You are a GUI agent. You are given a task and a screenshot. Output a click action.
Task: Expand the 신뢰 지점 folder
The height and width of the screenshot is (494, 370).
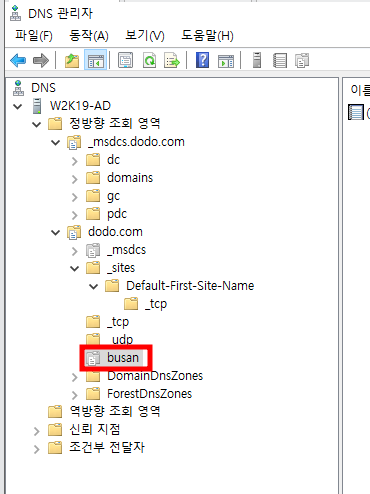36,431
